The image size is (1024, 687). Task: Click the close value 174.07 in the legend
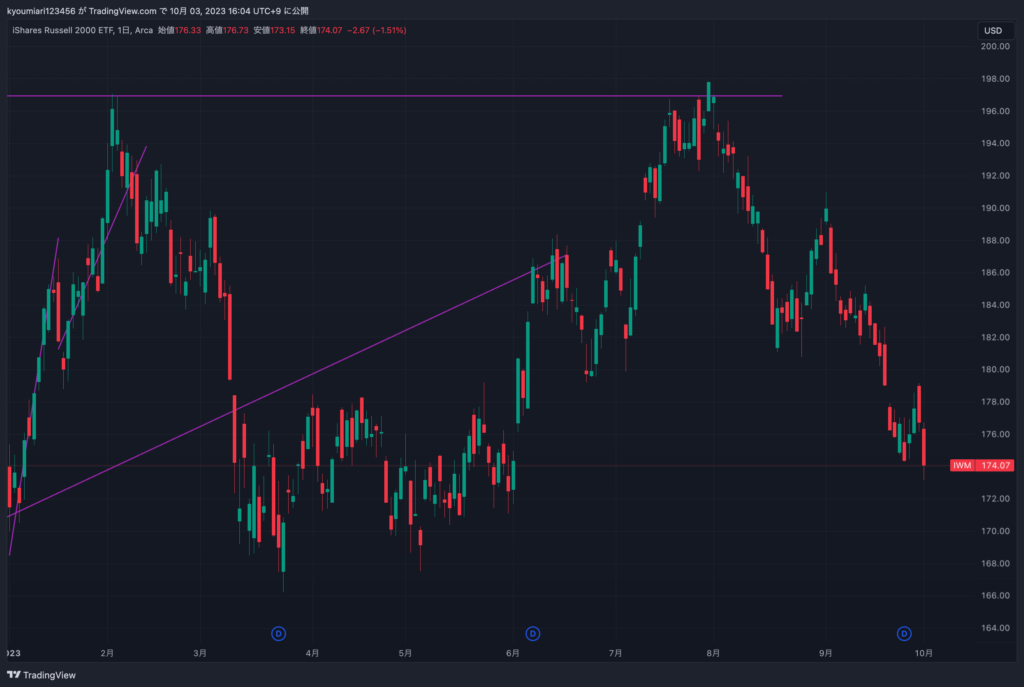[x=330, y=30]
